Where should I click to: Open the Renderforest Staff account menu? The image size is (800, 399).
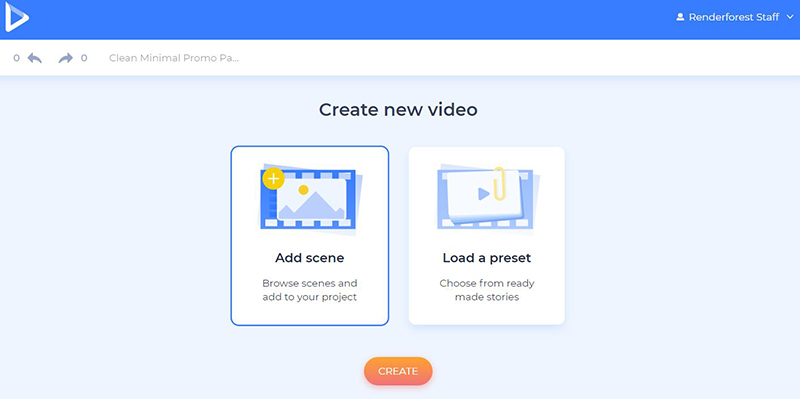pos(735,17)
